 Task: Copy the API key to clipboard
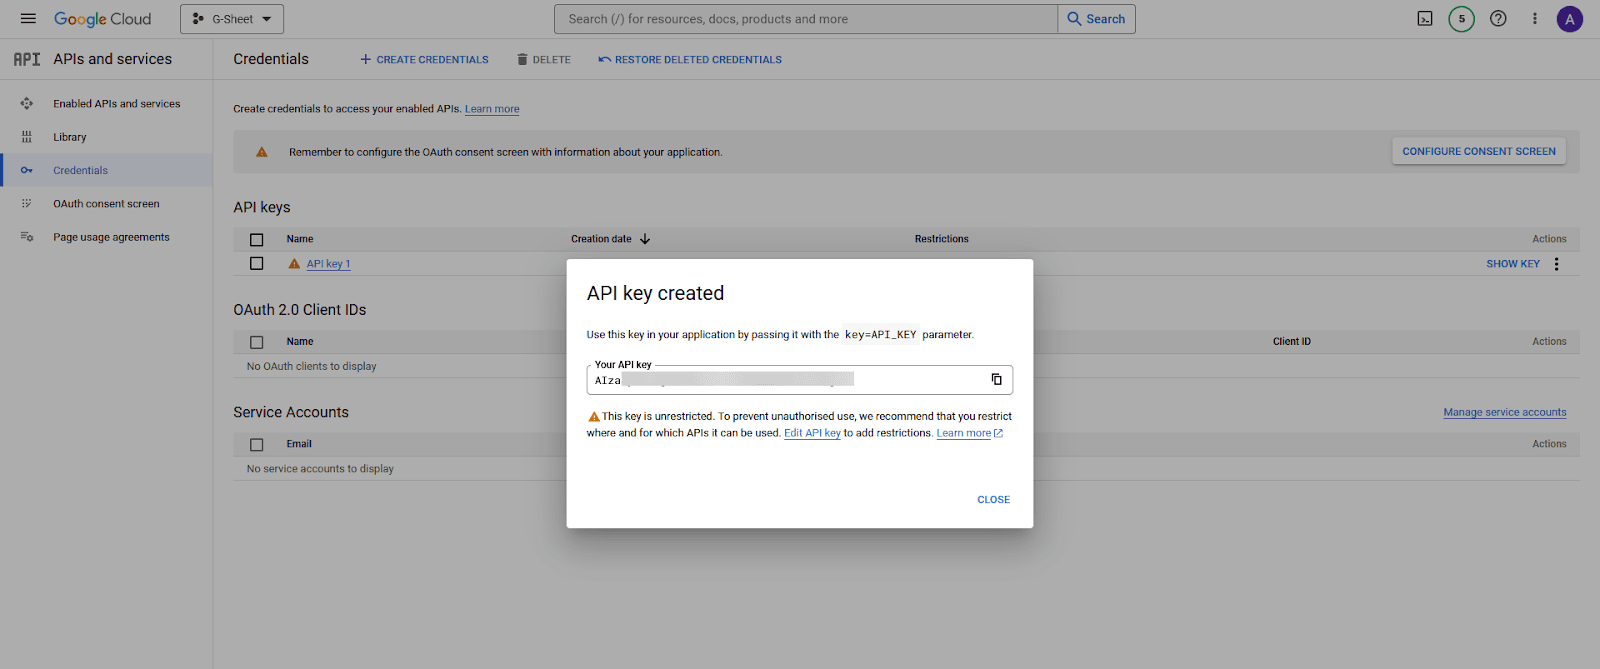[x=996, y=380]
